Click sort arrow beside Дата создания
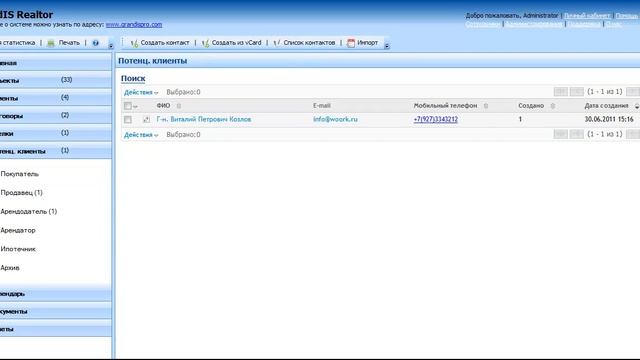Screen dimensions: 640x360 [x=637, y=106]
